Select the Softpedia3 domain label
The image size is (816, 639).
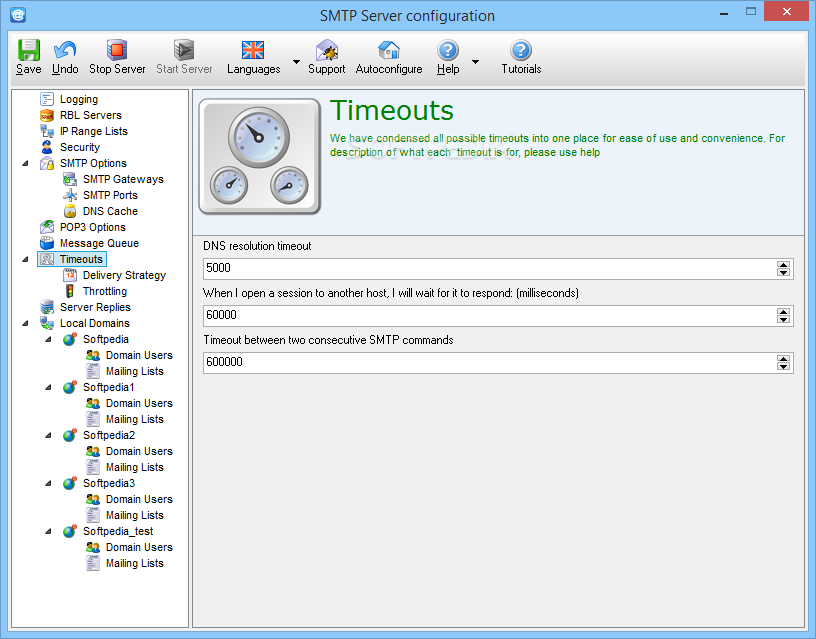[109, 483]
